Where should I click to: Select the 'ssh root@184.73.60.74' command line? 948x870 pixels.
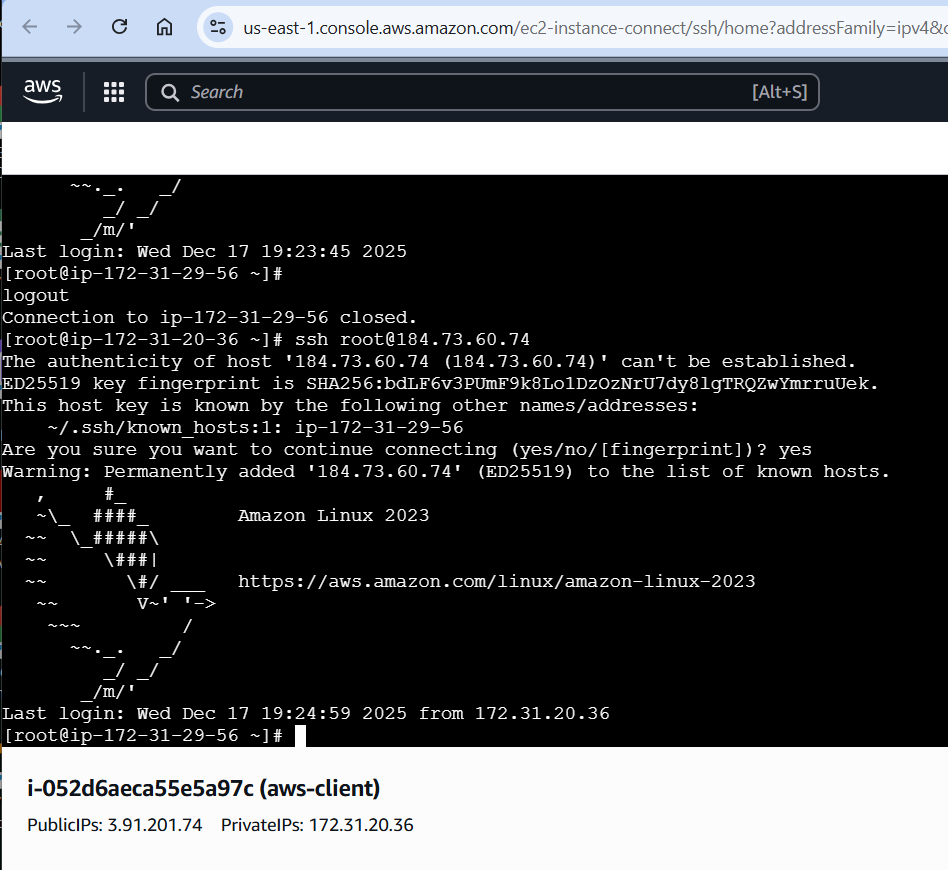[412, 340]
